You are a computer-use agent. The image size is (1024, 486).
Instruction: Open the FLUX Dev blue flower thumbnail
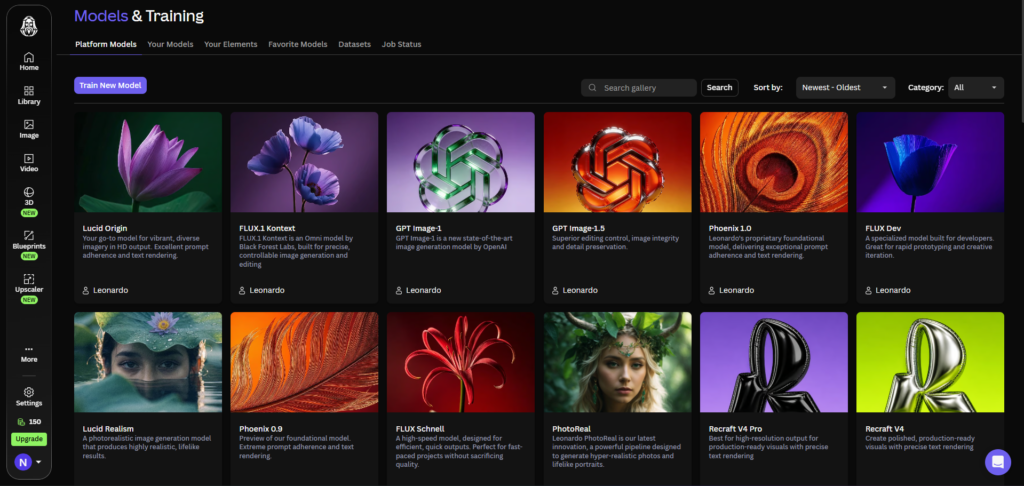coord(931,162)
